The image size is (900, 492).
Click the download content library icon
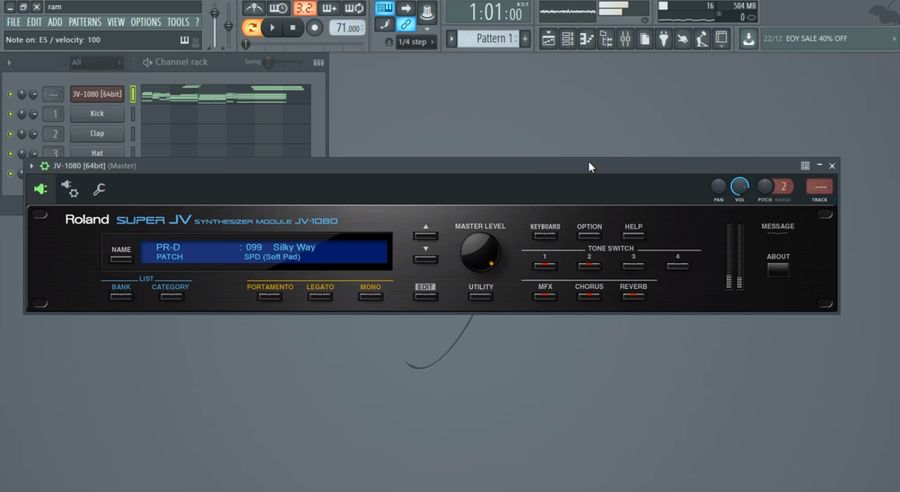(748, 38)
